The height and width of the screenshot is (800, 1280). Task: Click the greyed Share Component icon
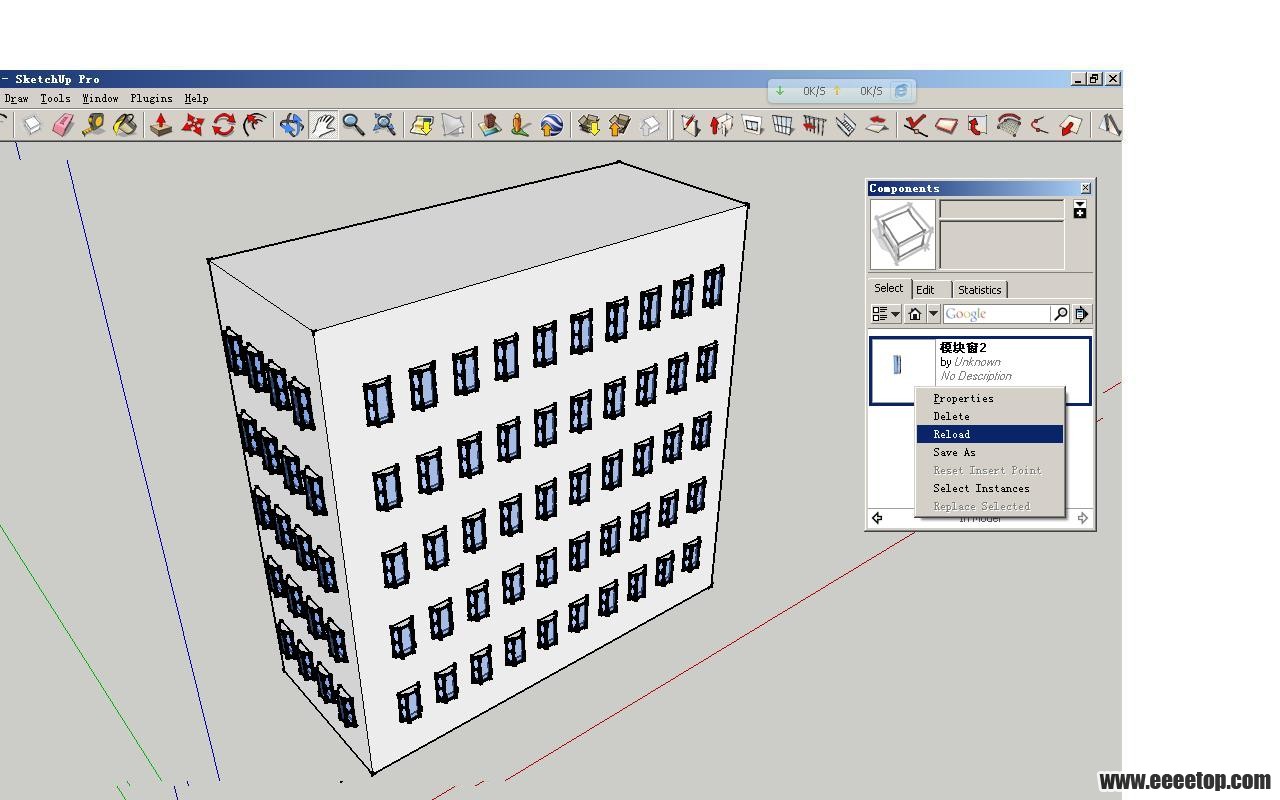[x=651, y=125]
